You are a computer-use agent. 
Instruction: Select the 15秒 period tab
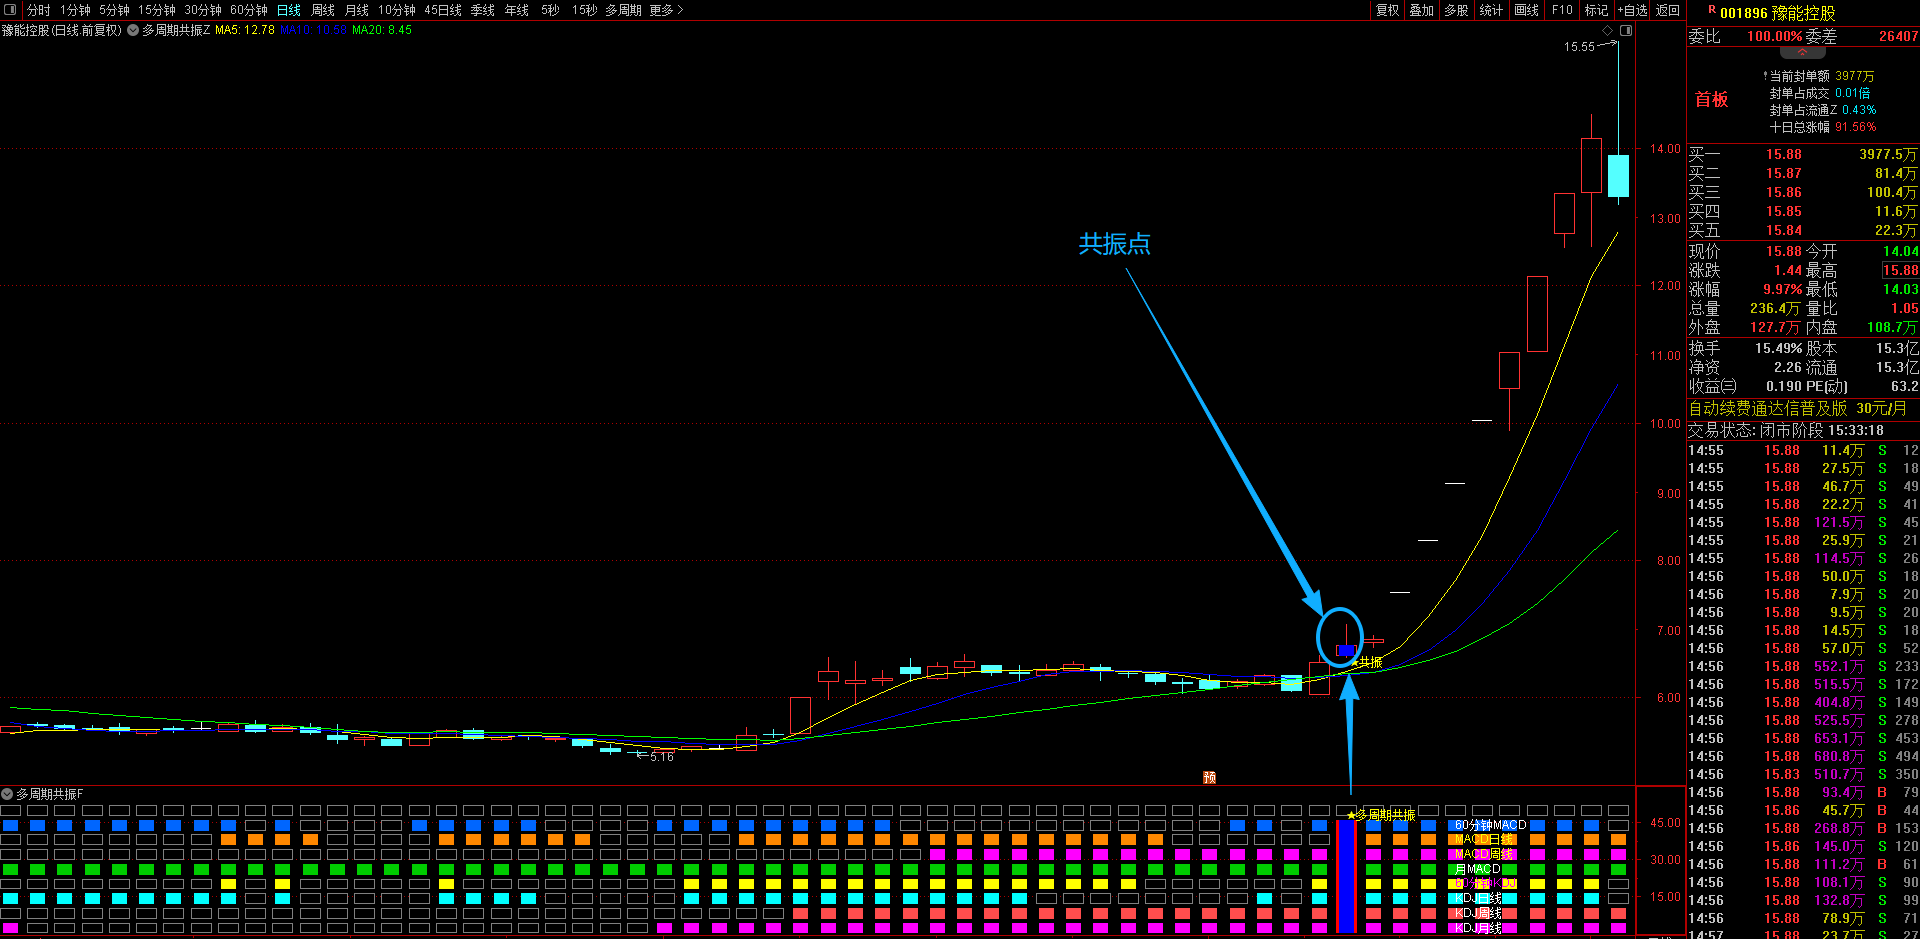[585, 10]
